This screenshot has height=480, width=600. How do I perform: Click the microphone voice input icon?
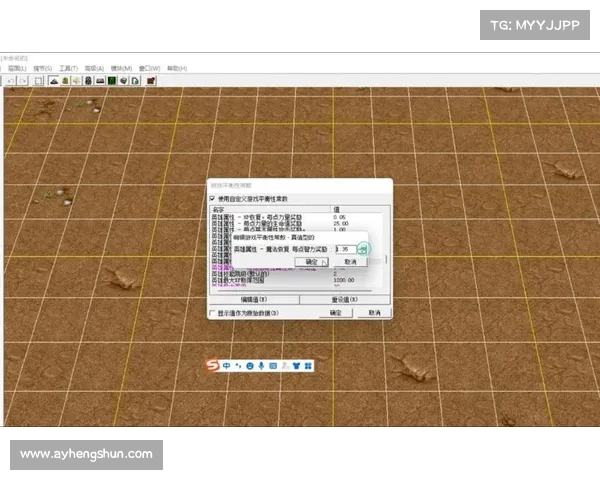tap(261, 366)
